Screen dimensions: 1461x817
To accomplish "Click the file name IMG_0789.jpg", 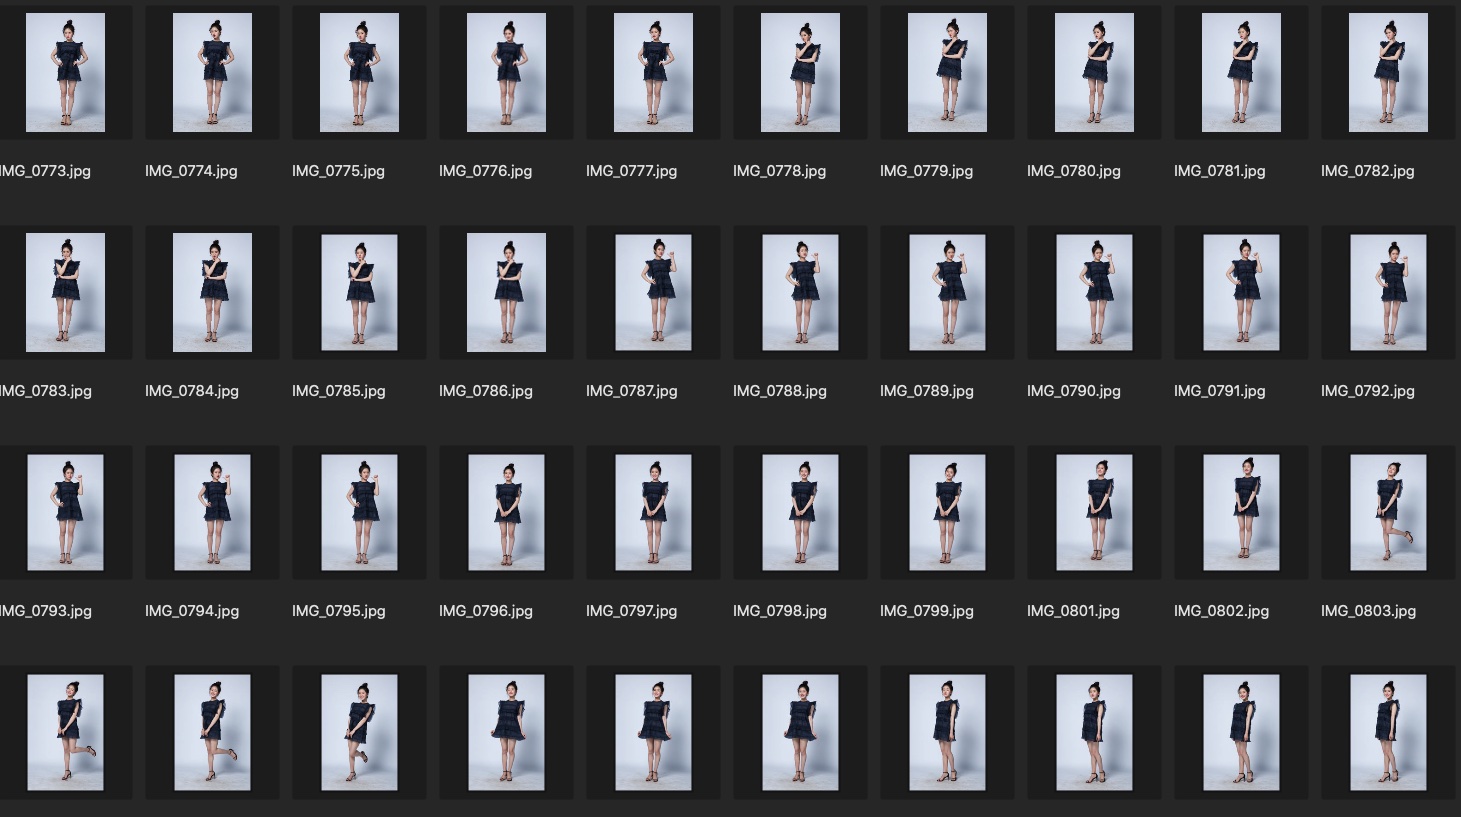I will 926,391.
